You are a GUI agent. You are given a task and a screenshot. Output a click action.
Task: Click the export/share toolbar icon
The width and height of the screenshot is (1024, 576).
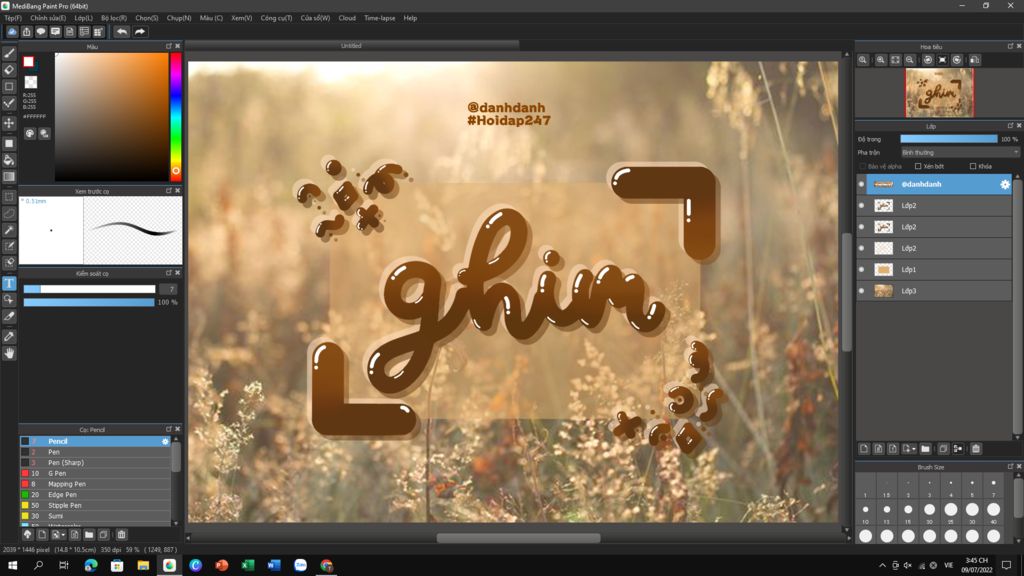[x=27, y=31]
